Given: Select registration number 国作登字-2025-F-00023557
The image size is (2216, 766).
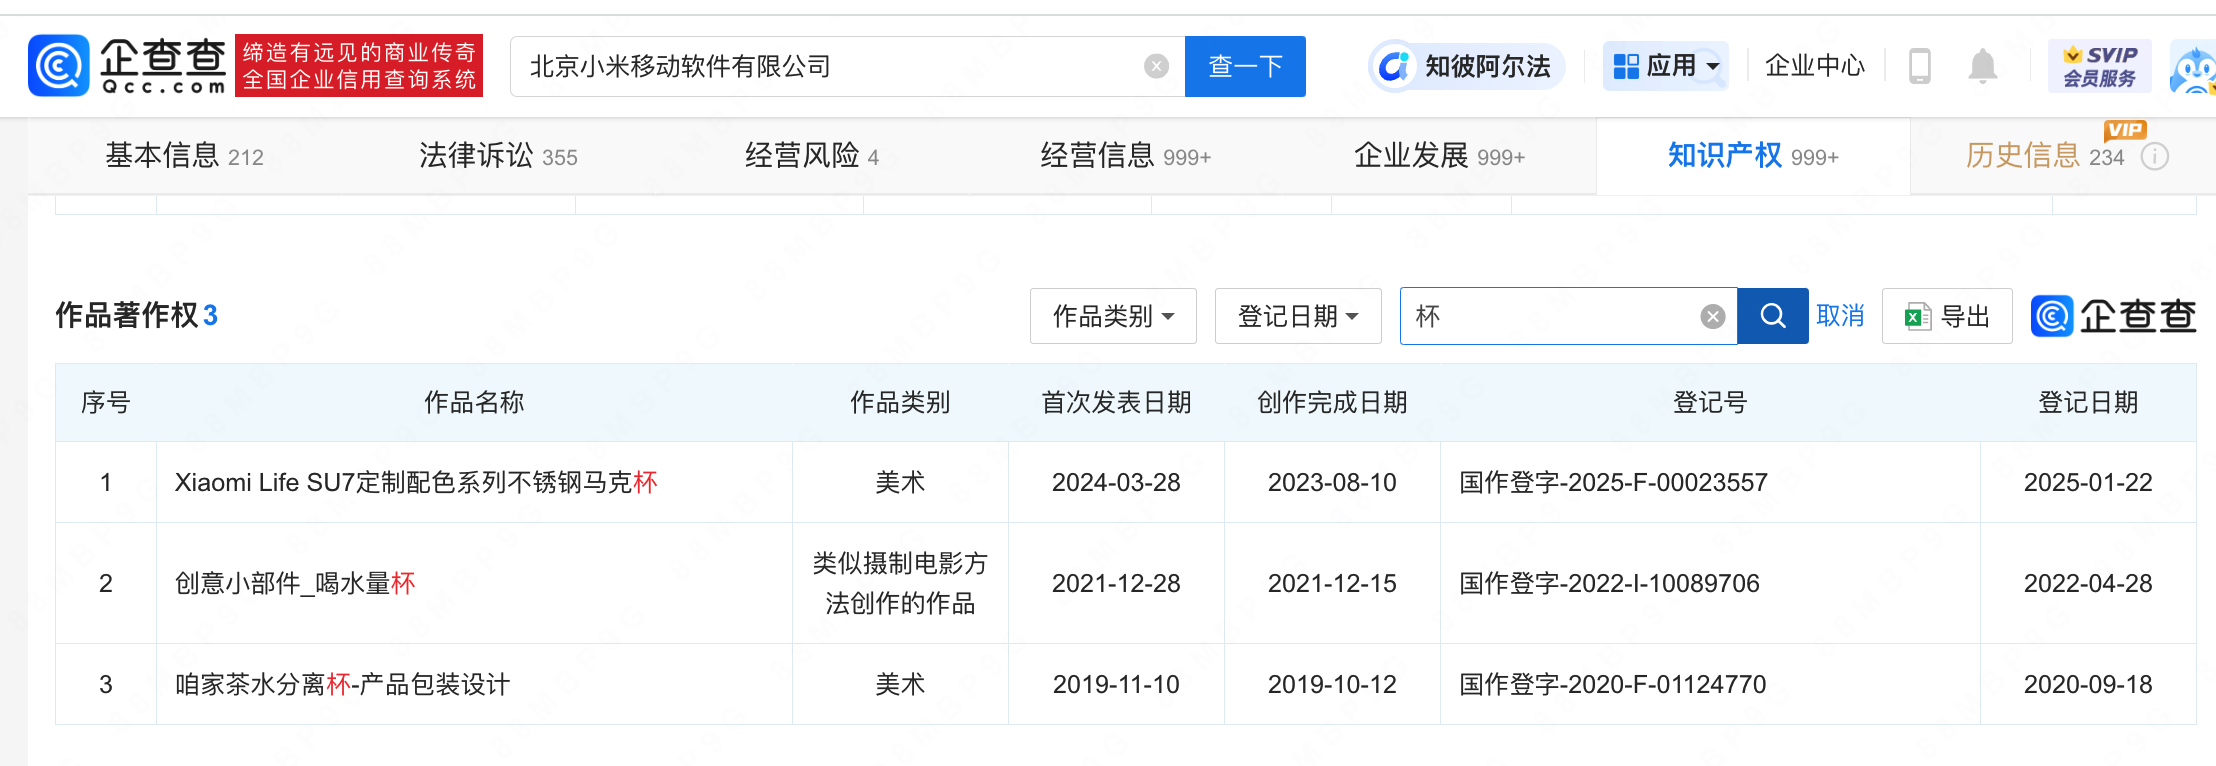Looking at the screenshot, I should [x=1613, y=482].
